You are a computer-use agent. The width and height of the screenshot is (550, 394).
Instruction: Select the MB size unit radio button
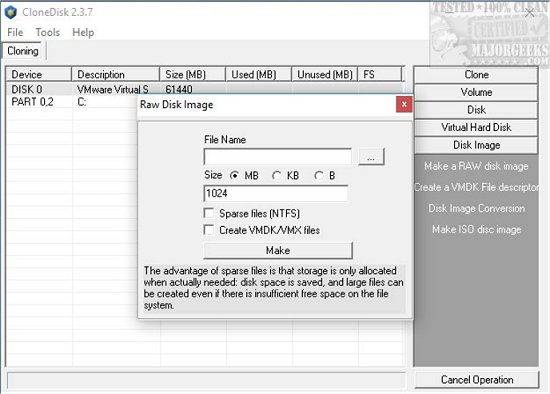click(234, 175)
